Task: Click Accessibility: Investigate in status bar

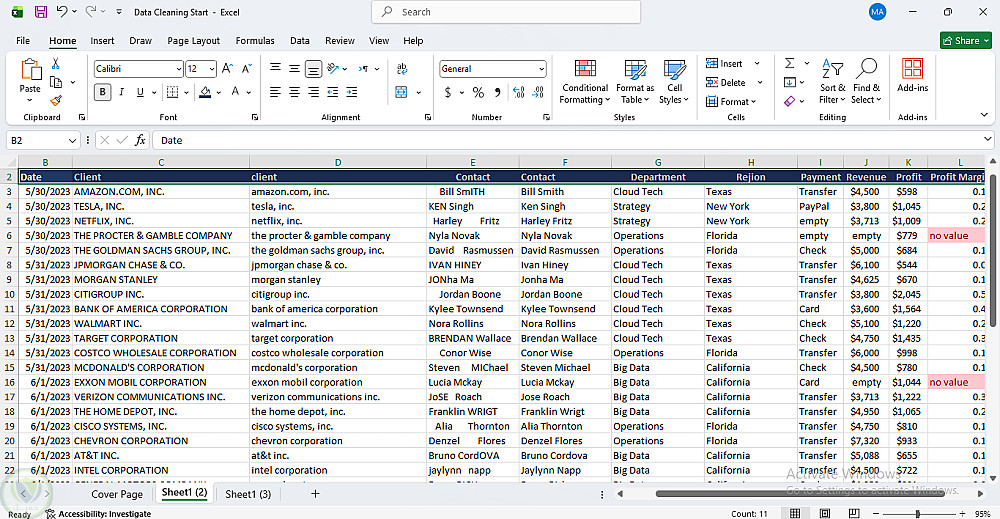Action: tap(99, 514)
